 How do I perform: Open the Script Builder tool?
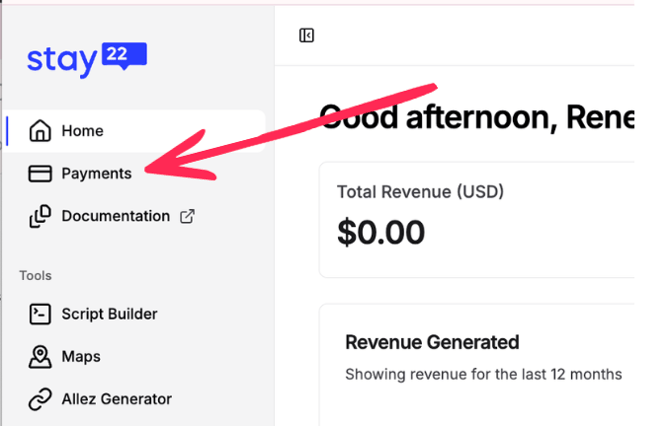click(x=109, y=314)
